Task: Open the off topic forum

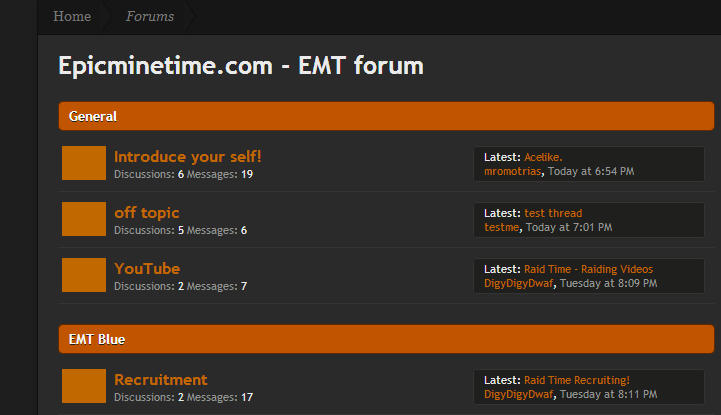Action: [147, 212]
